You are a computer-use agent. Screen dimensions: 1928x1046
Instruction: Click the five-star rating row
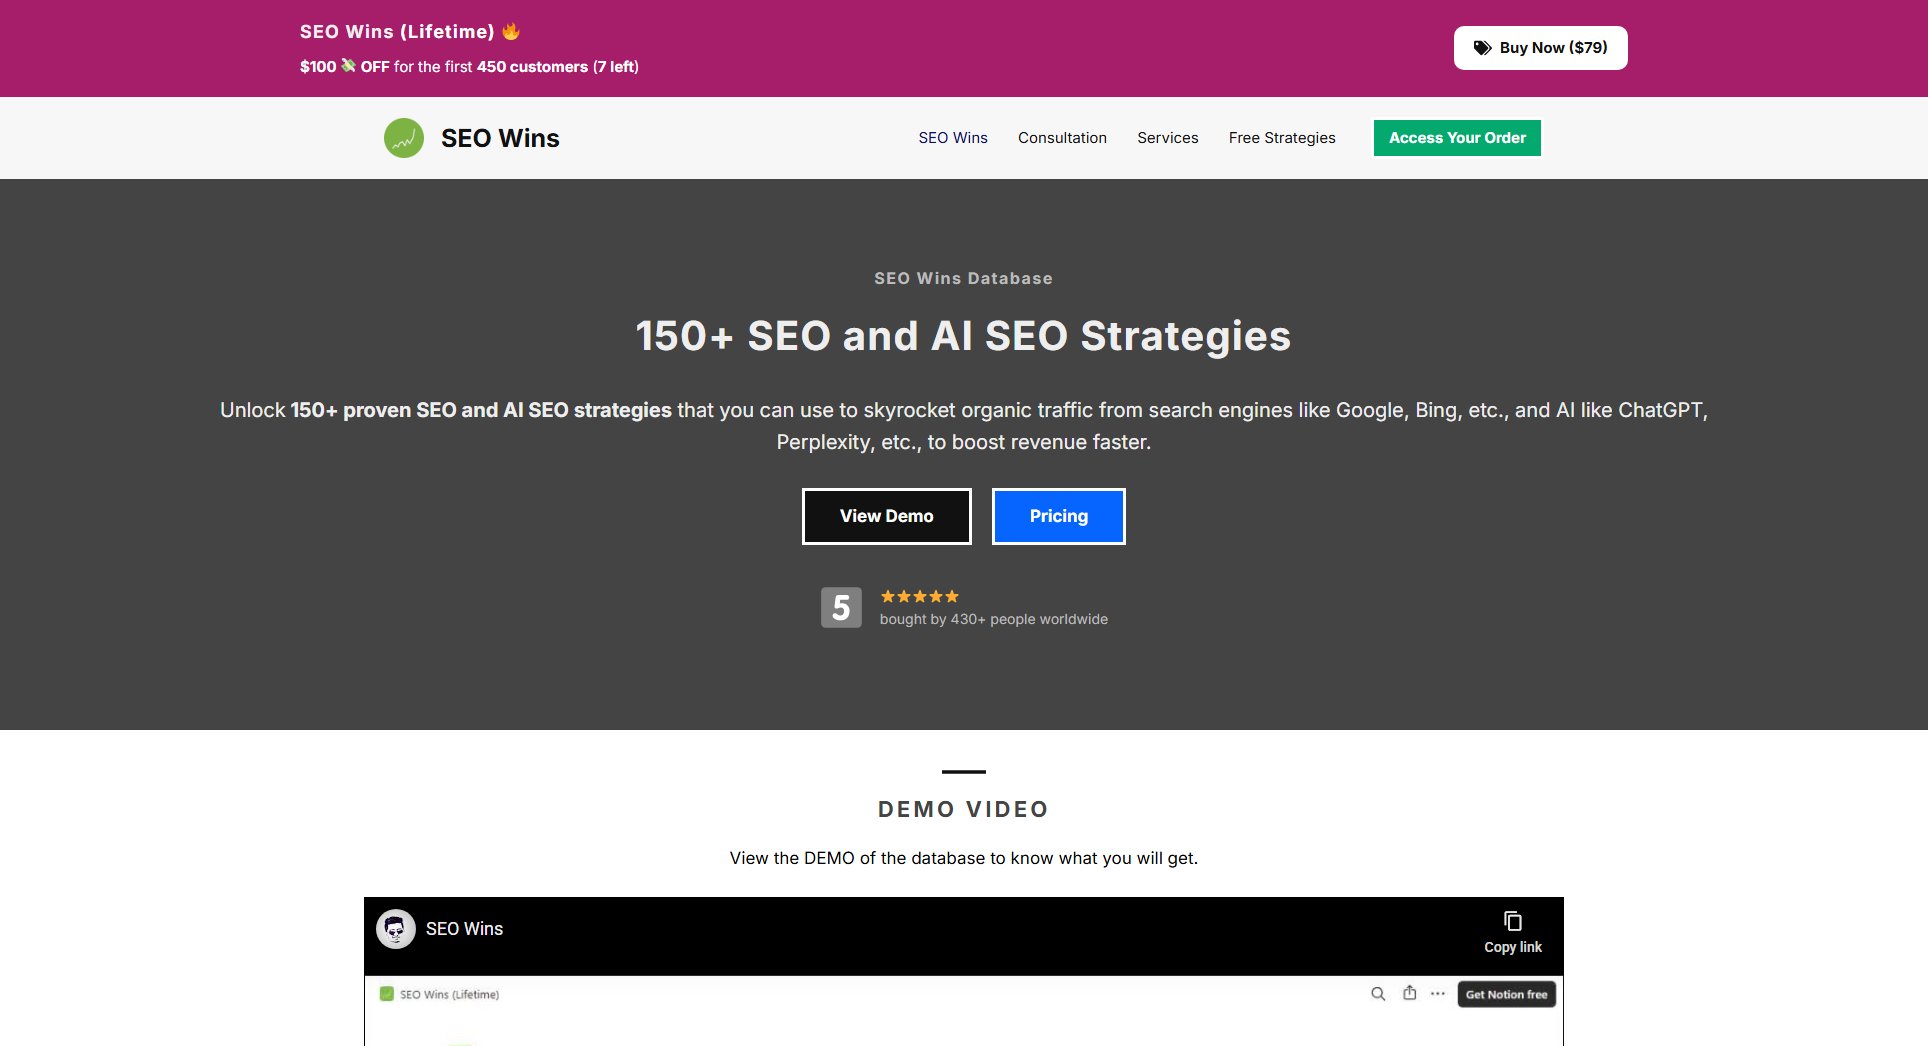(x=919, y=596)
